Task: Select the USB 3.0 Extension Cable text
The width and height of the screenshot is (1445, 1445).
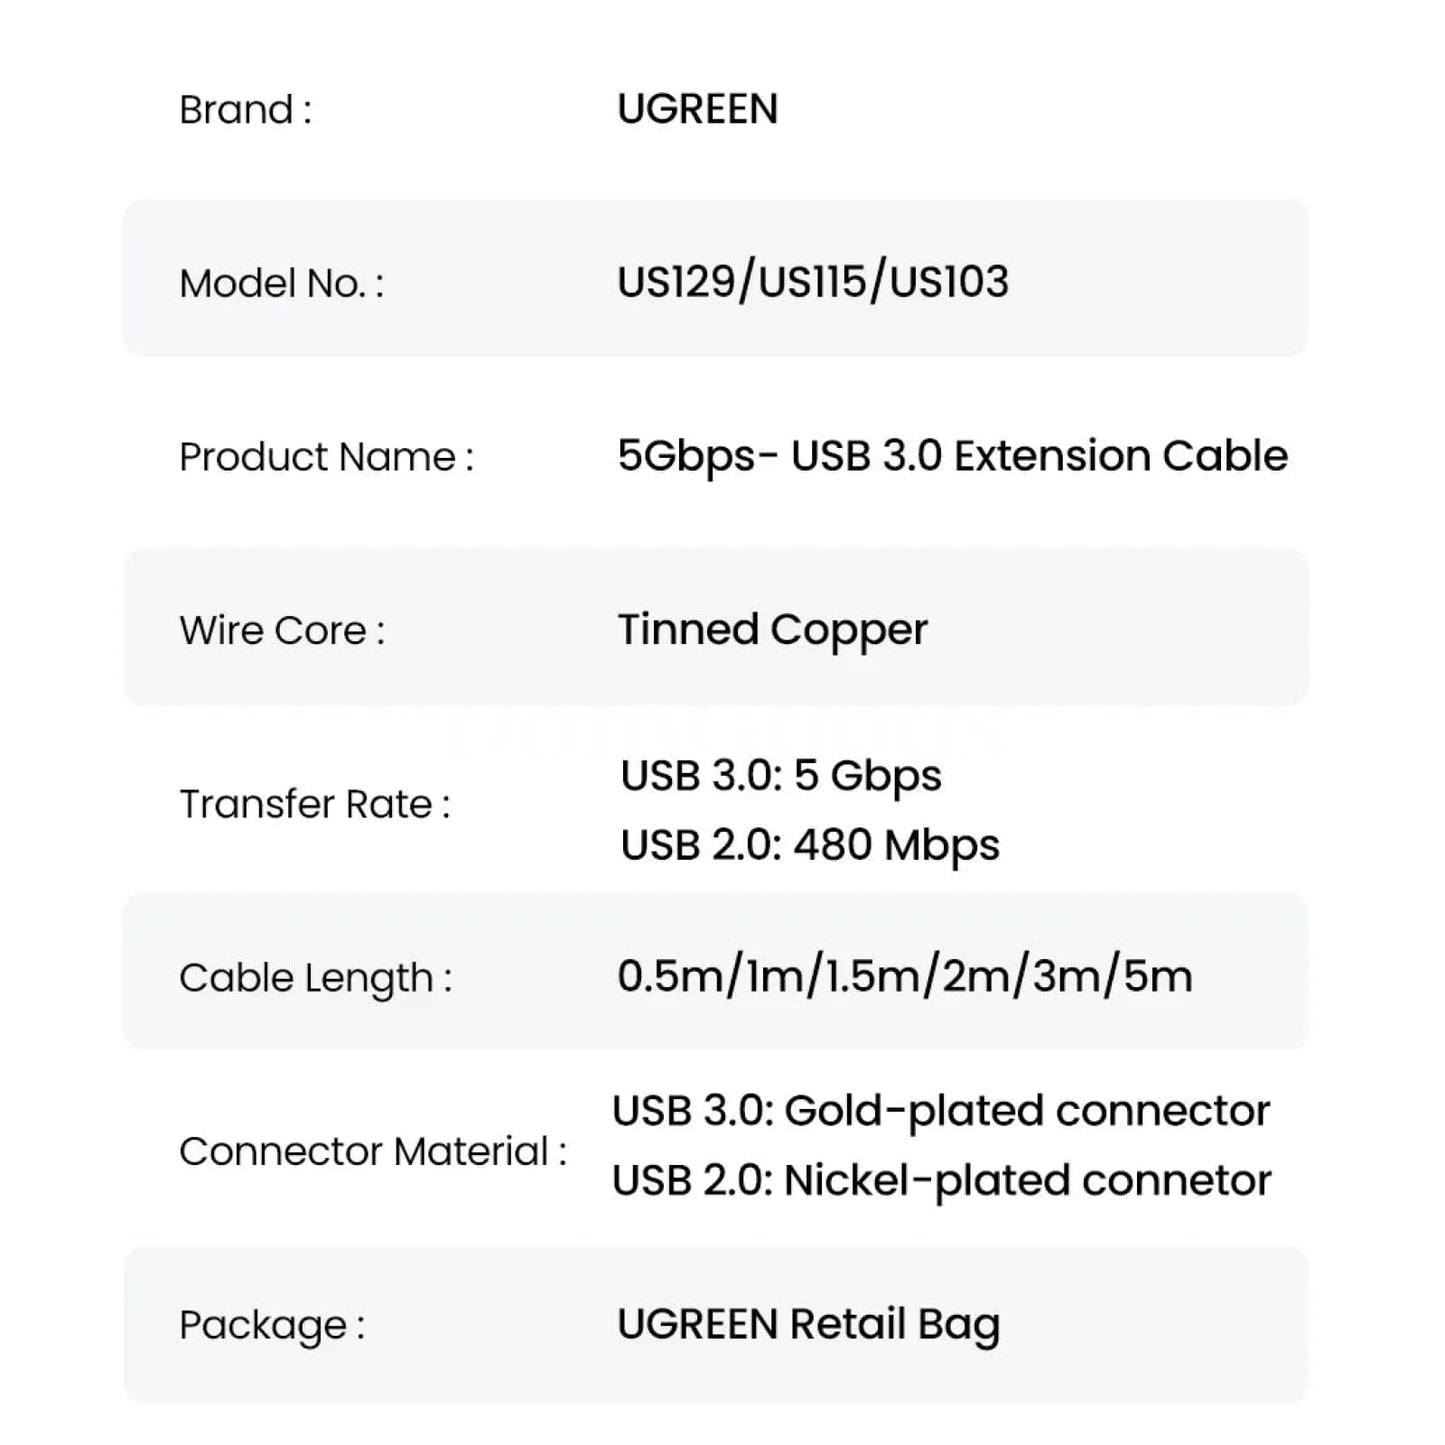Action: tap(1039, 456)
